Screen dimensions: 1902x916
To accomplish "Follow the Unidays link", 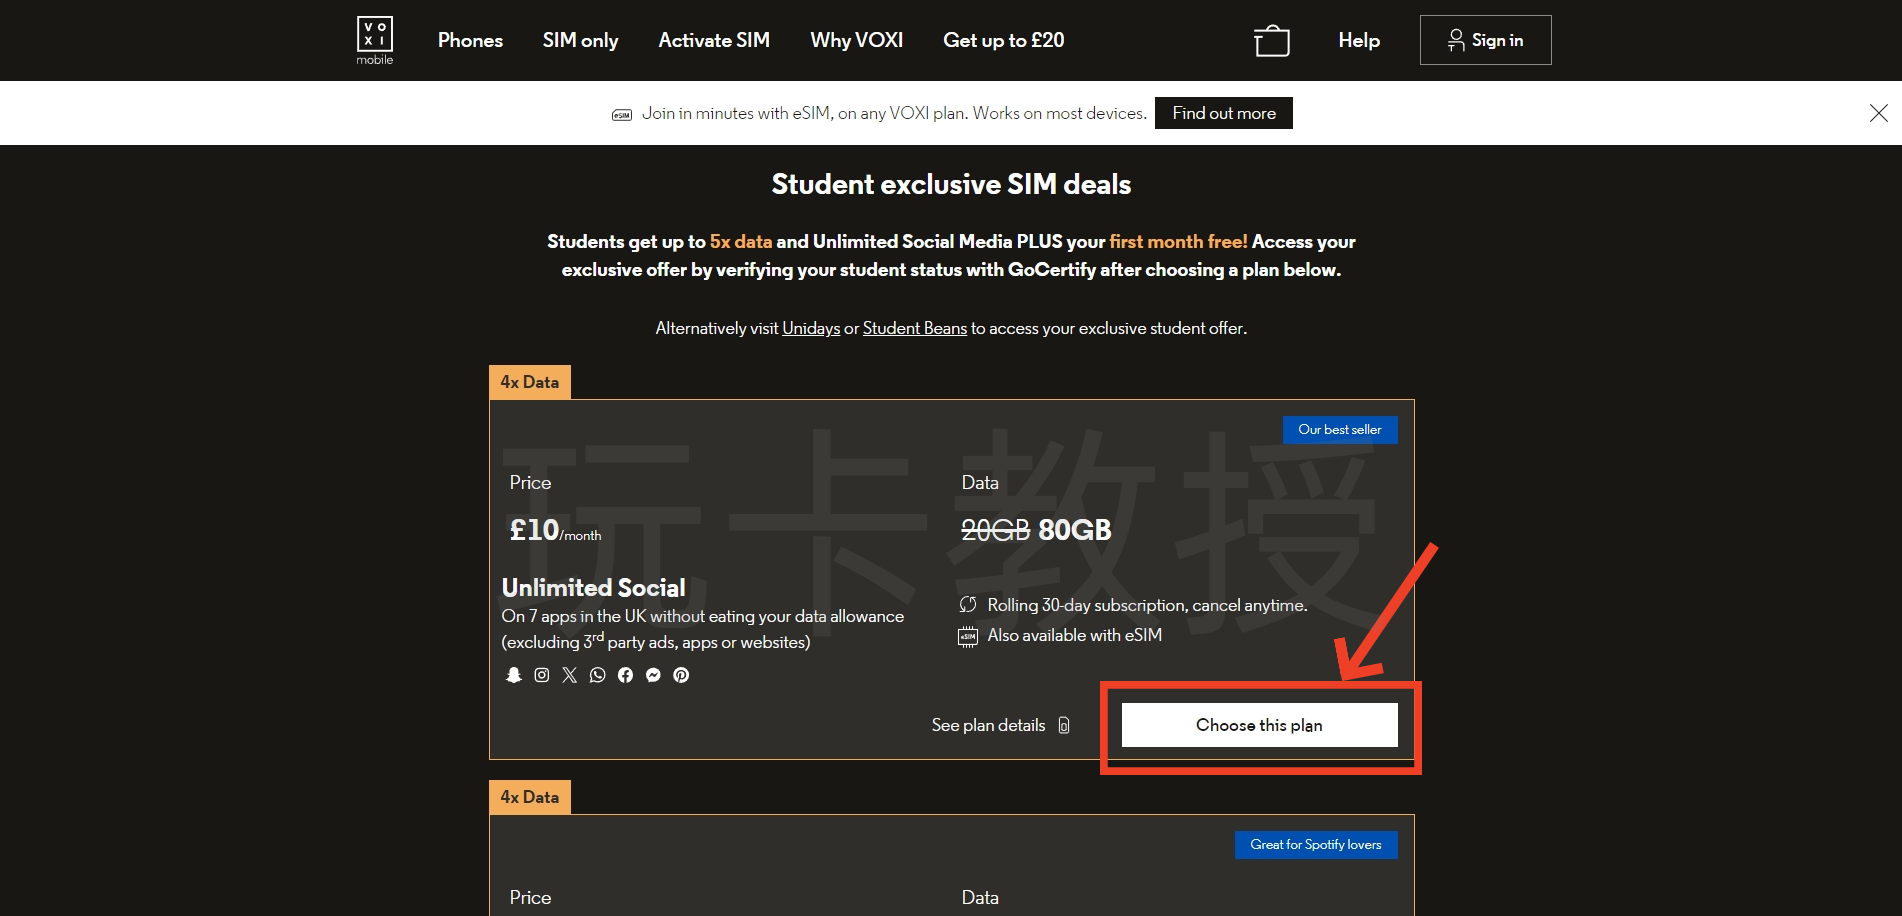I will point(811,328).
